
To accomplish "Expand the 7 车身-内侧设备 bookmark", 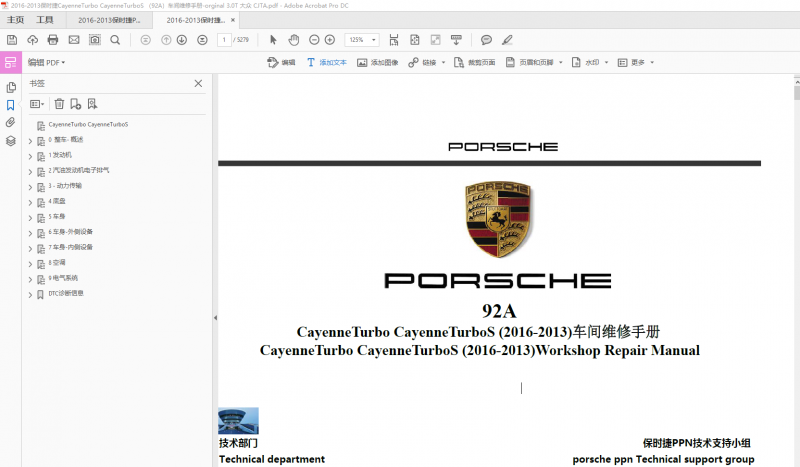I will [x=30, y=249].
